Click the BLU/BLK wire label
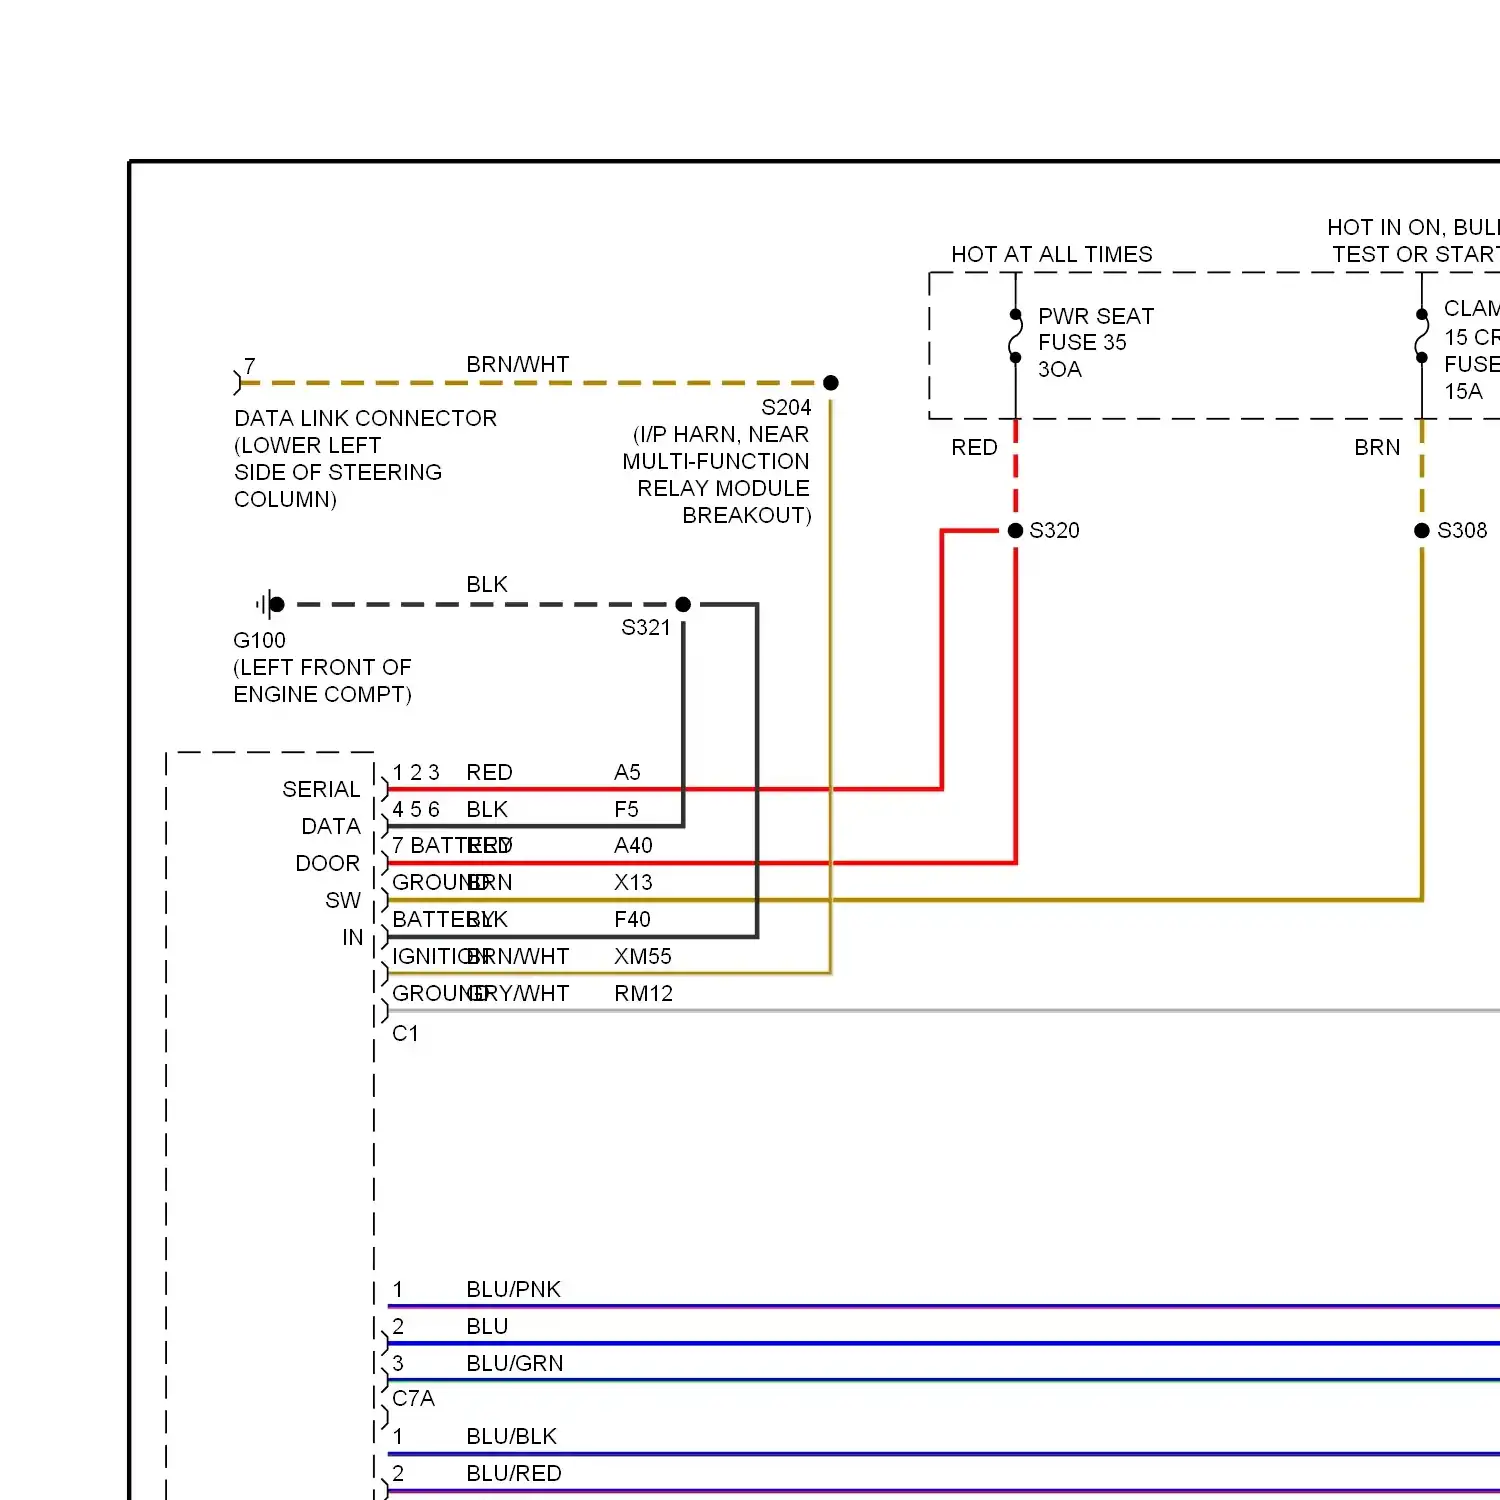 [511, 1436]
